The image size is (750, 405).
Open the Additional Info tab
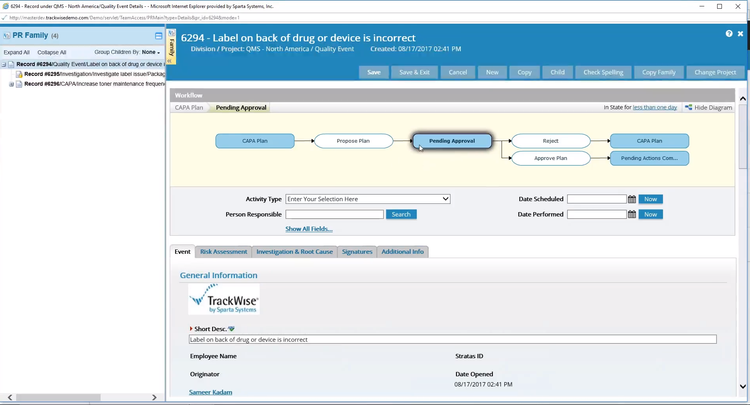click(x=402, y=252)
